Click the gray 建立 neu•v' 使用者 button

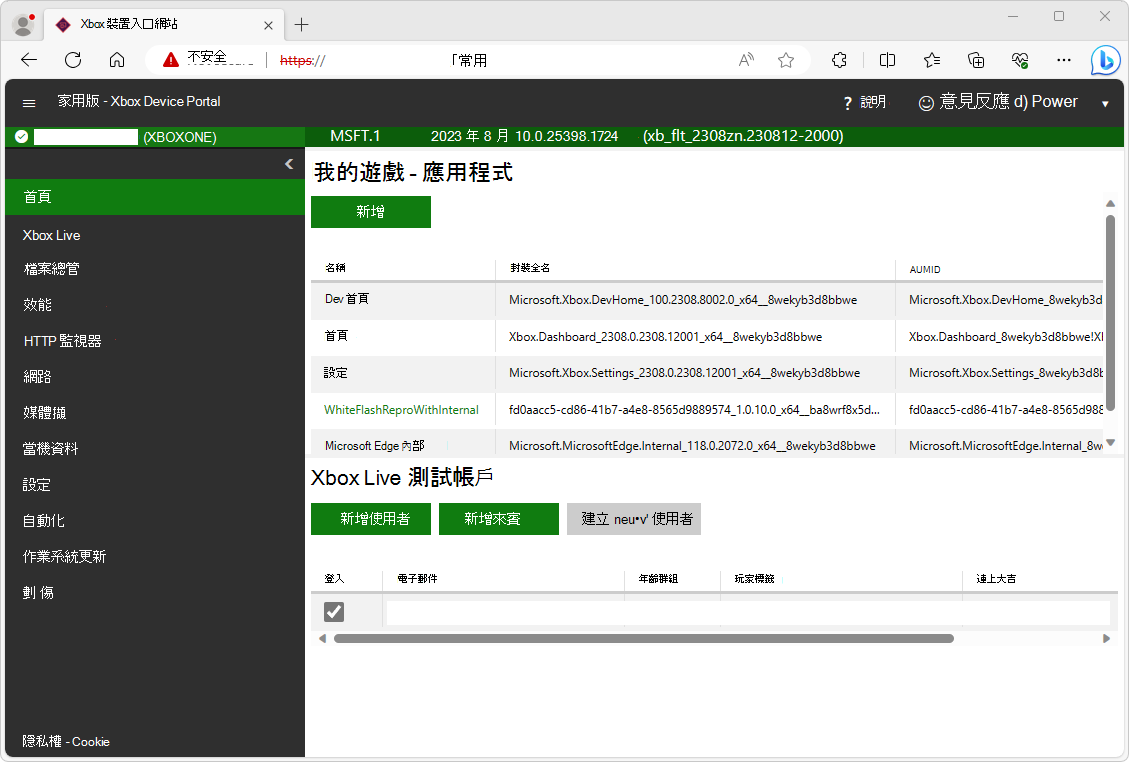click(x=634, y=519)
